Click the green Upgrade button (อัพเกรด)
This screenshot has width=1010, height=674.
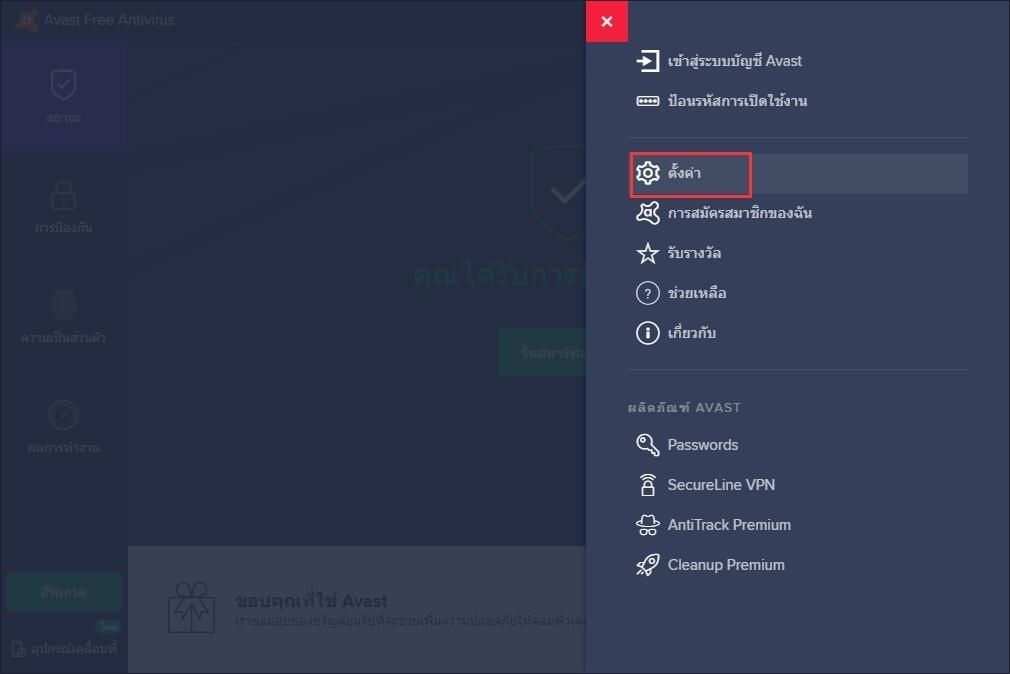[x=64, y=592]
